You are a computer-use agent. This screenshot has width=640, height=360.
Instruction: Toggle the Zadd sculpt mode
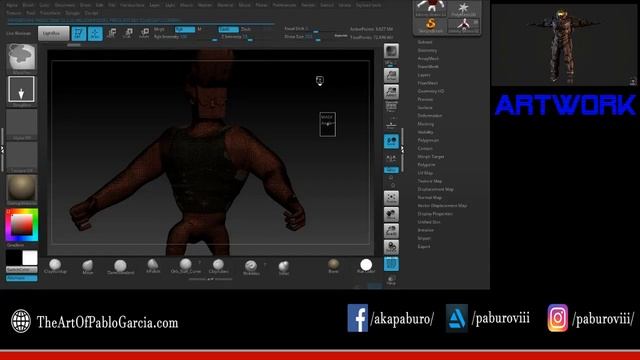point(229,29)
